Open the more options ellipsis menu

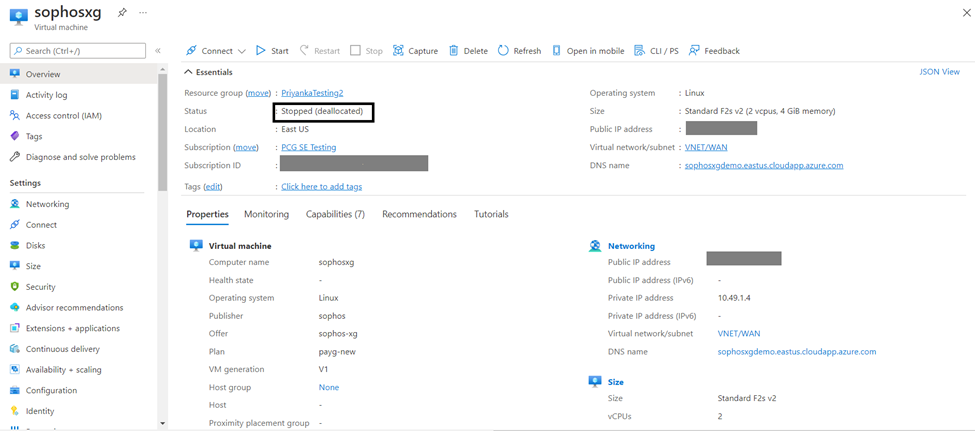click(x=143, y=13)
